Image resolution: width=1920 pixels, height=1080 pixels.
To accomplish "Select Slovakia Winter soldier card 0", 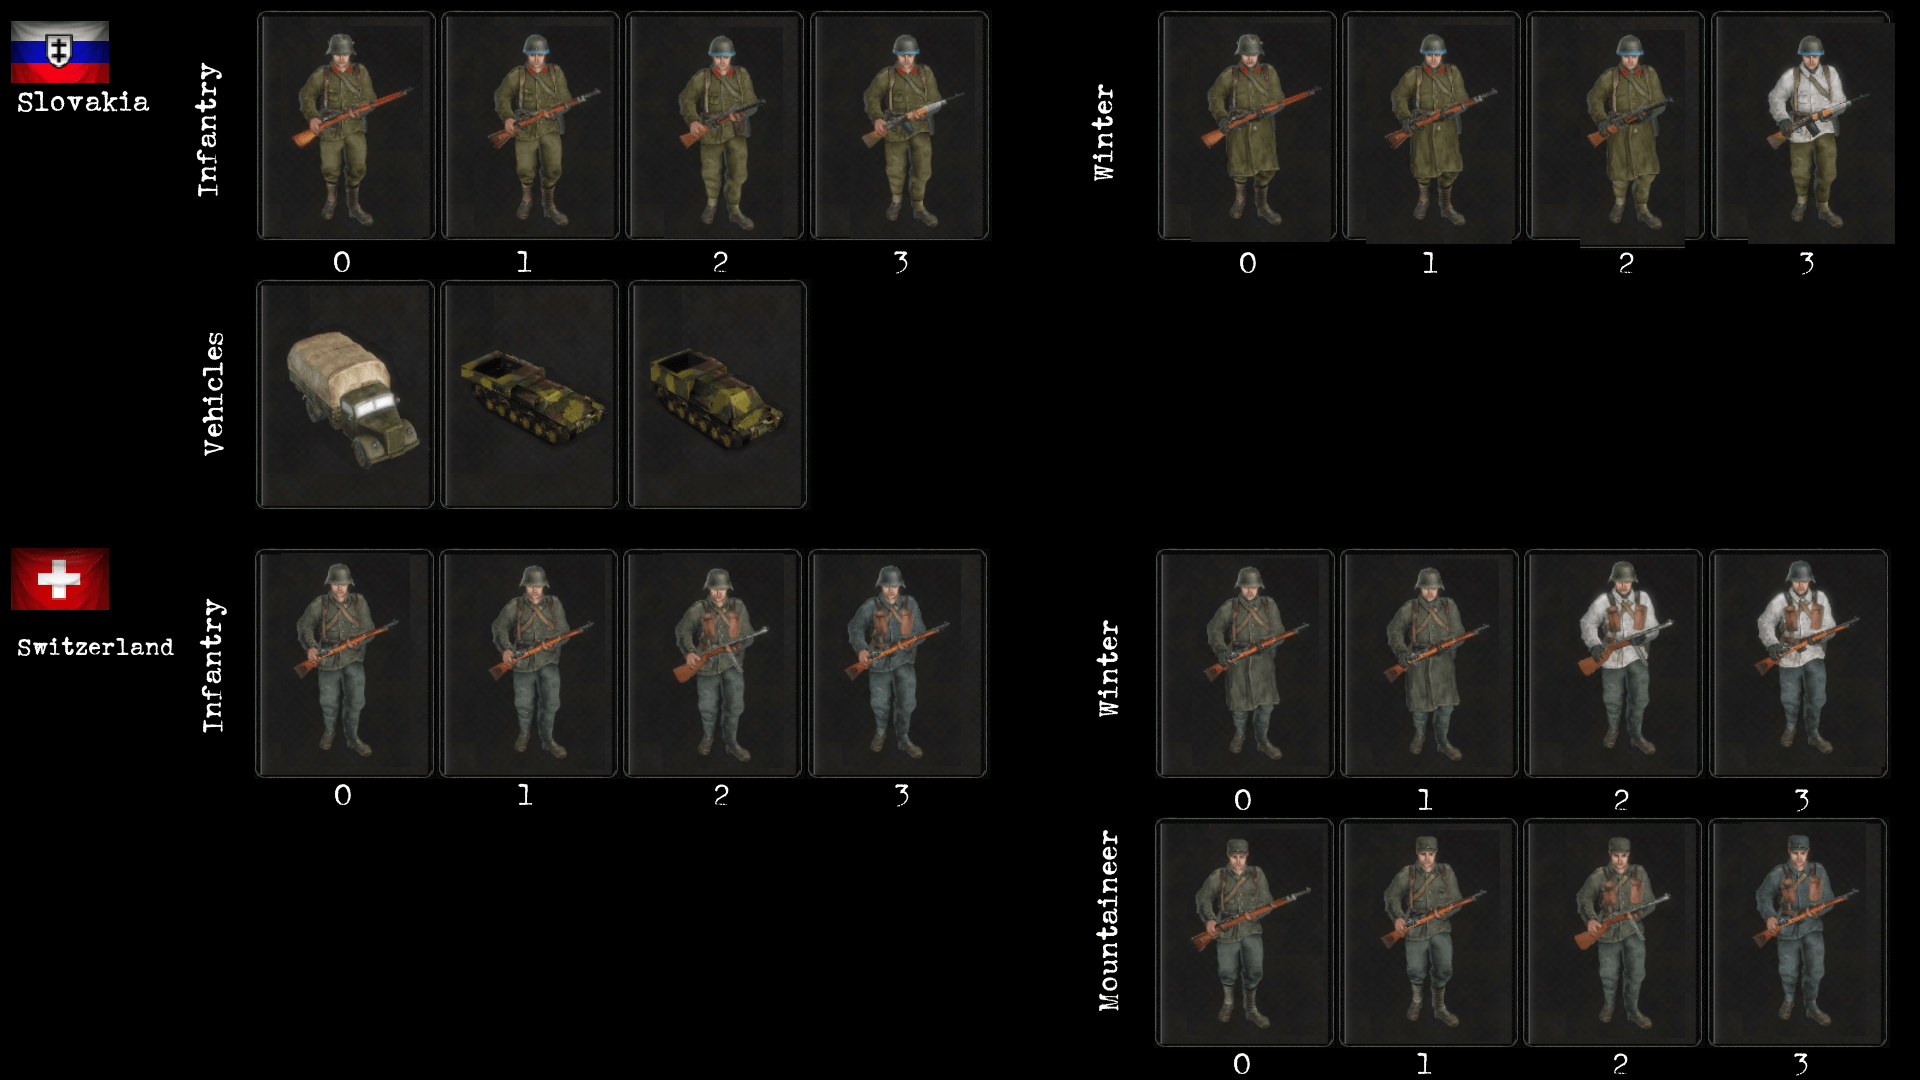I will click(1247, 126).
